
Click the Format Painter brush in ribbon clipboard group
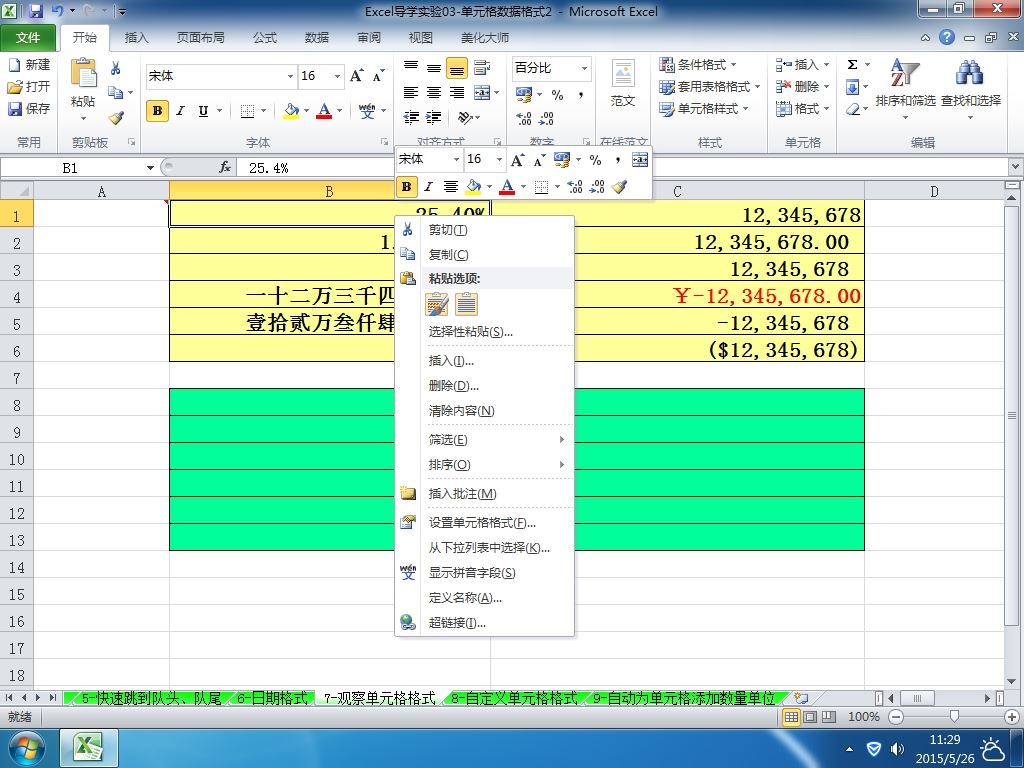click(x=117, y=118)
